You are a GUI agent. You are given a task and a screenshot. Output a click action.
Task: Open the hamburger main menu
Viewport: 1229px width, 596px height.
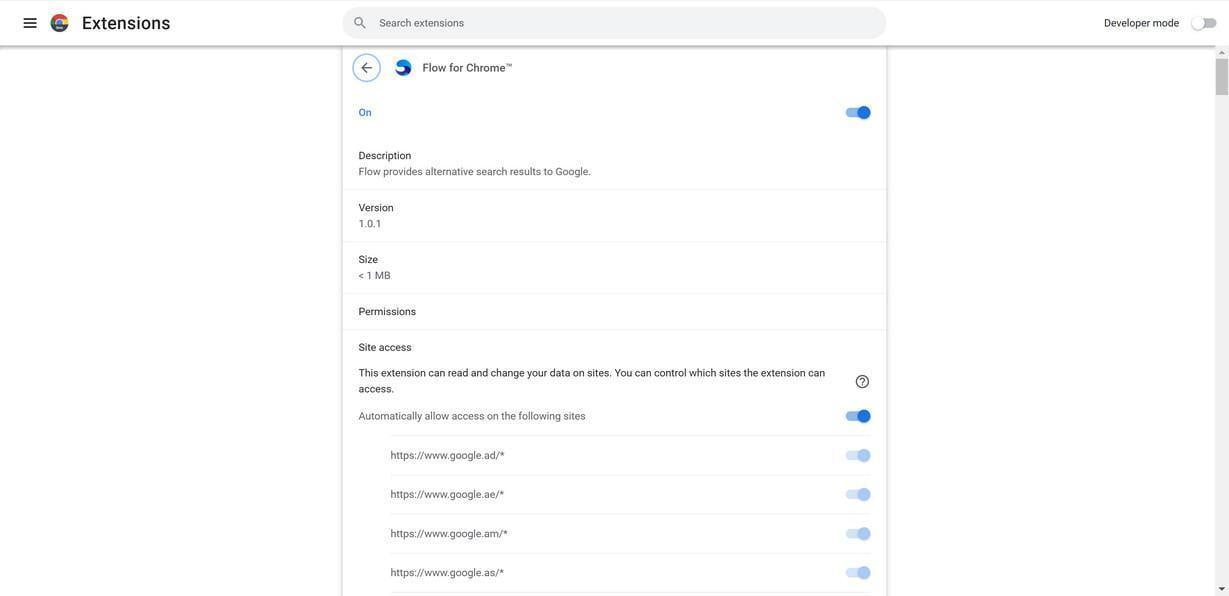tap(30, 23)
